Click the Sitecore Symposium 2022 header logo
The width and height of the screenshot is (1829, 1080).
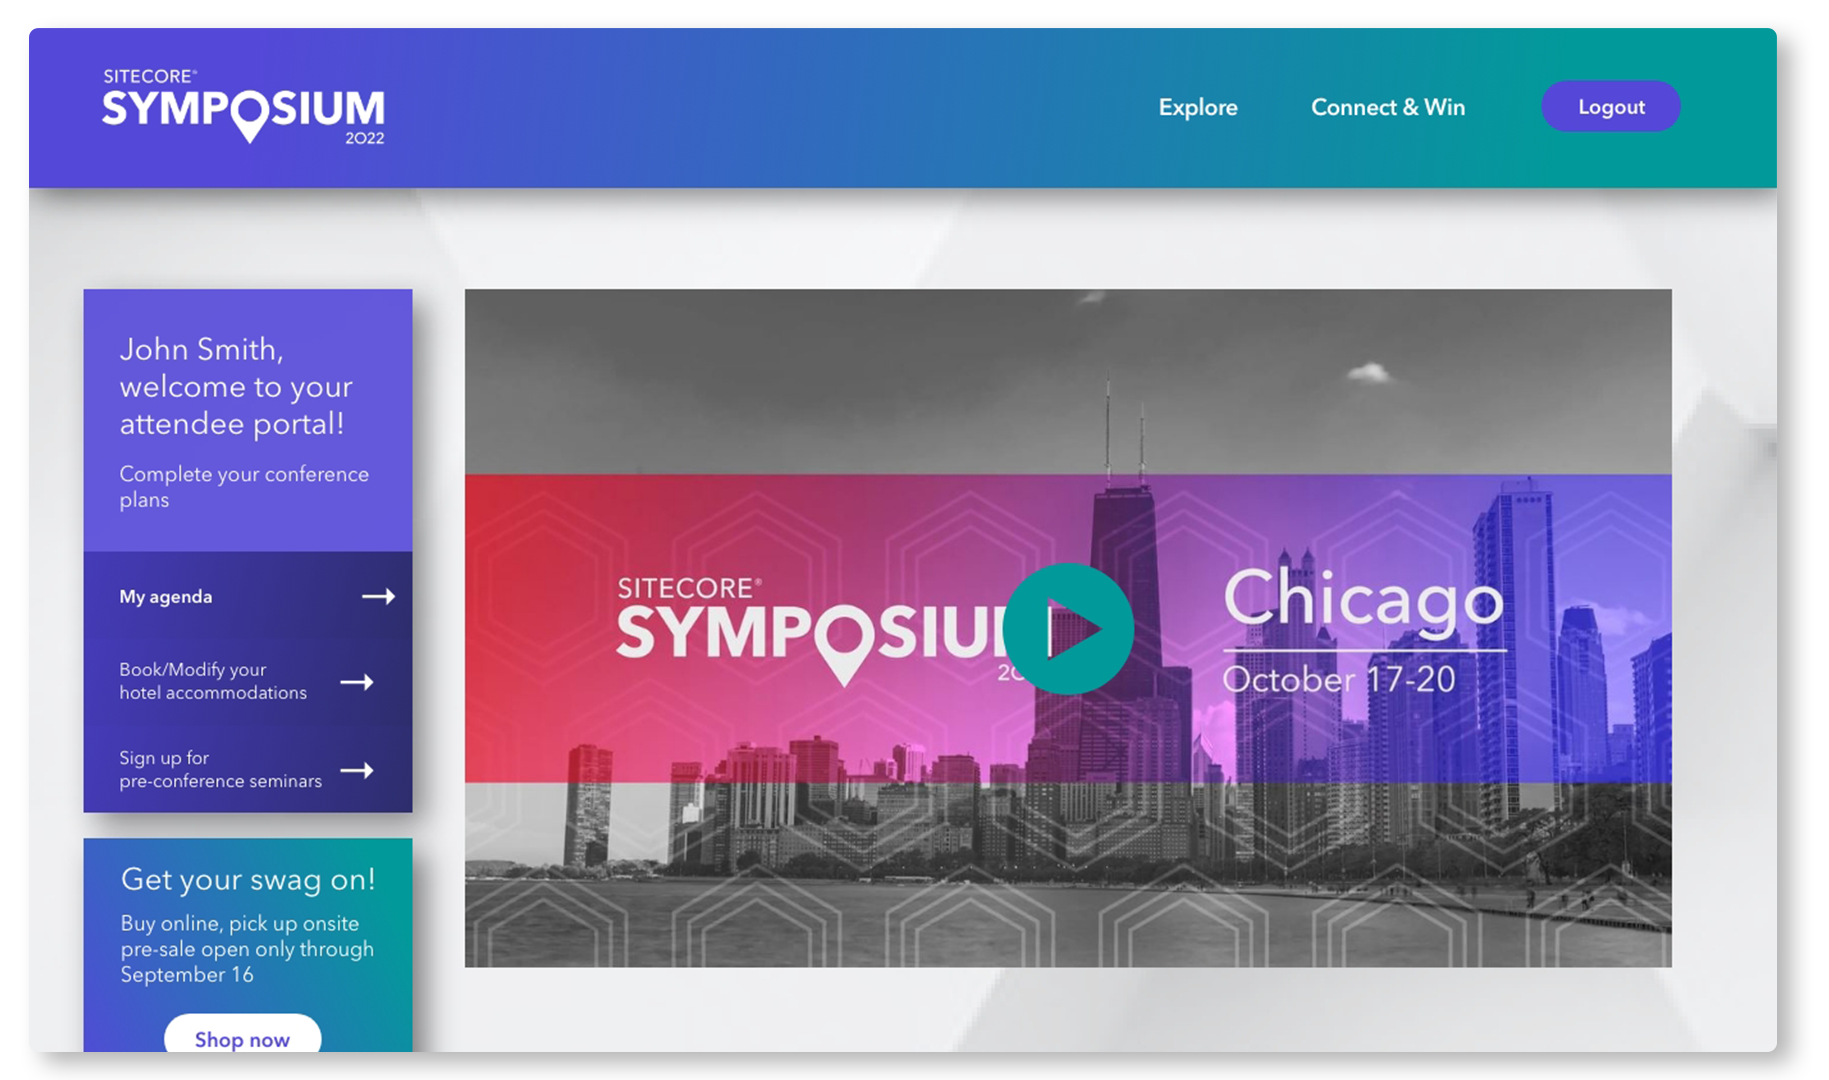click(x=243, y=106)
